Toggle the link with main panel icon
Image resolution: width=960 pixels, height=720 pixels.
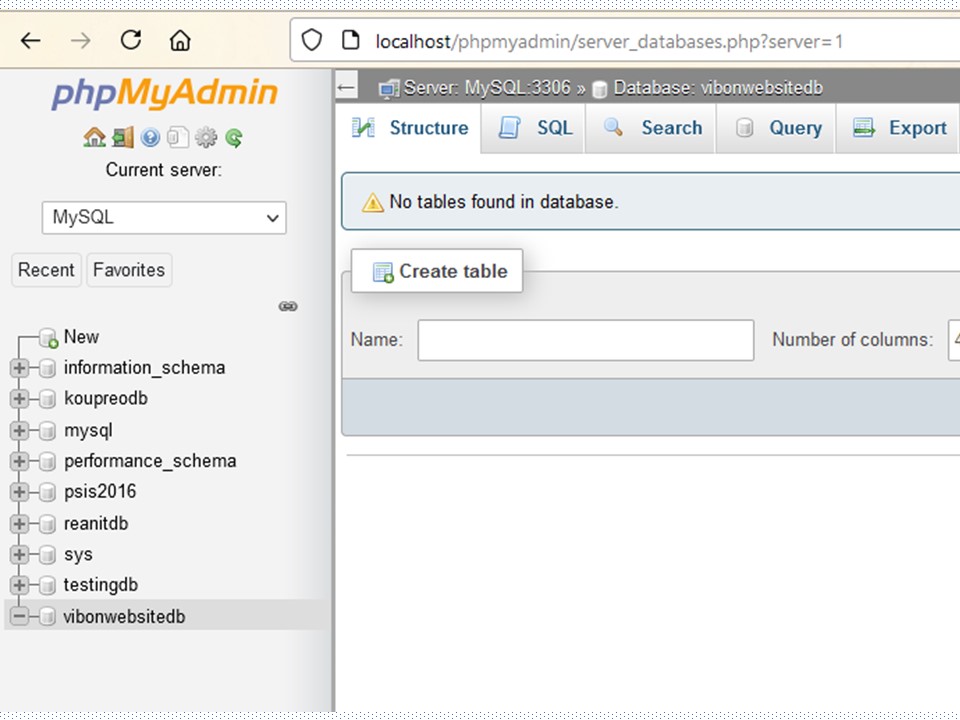(x=288, y=306)
